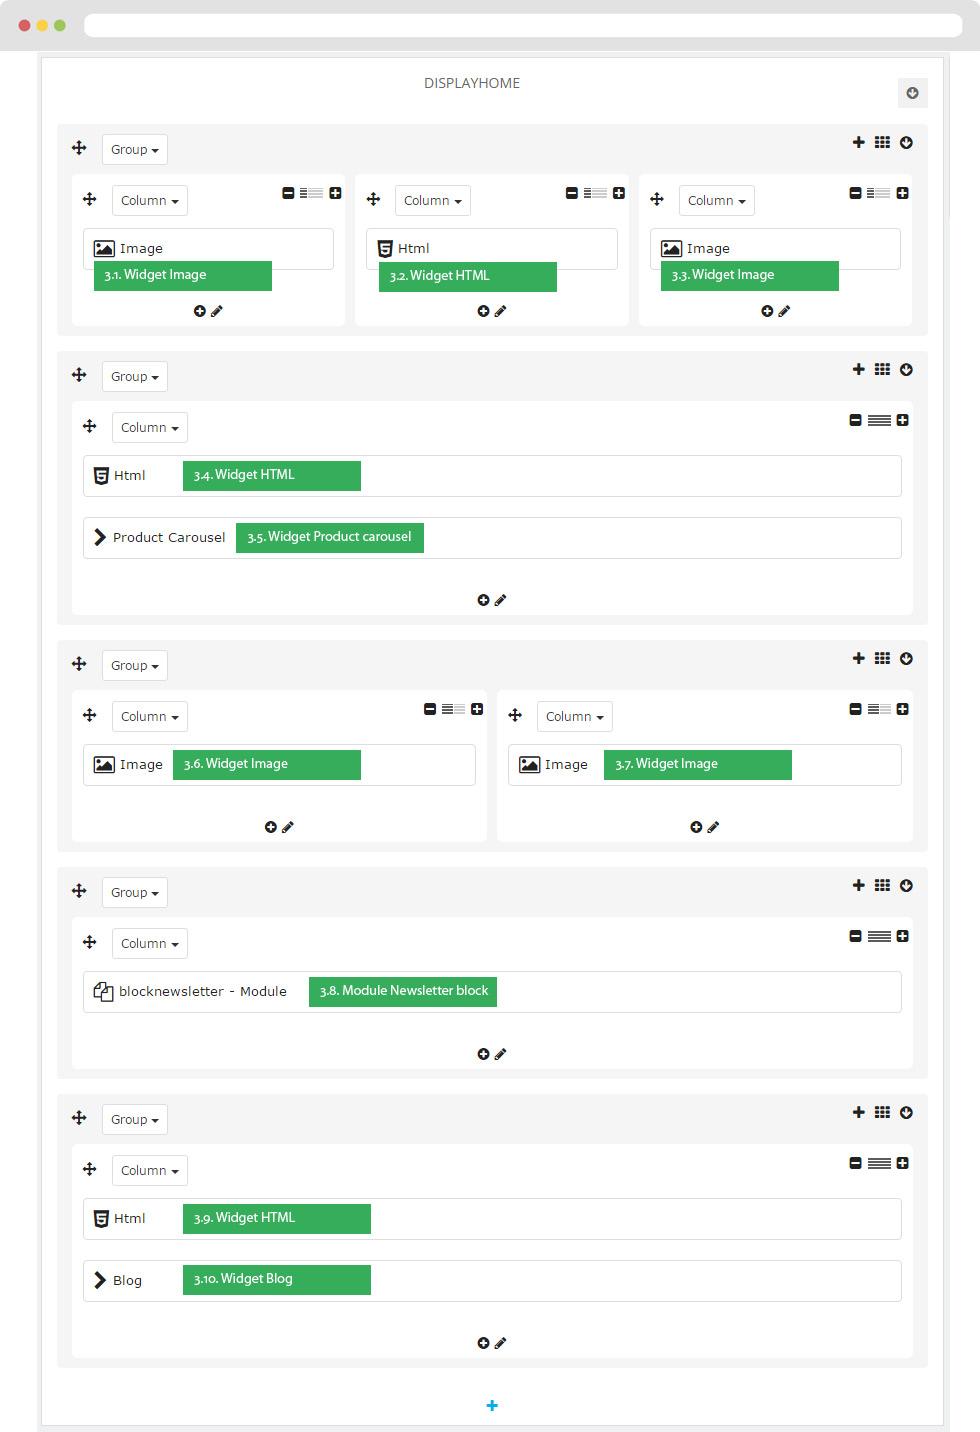Open the first Group dropdown
Image resolution: width=980 pixels, height=1432 pixels.
135,149
